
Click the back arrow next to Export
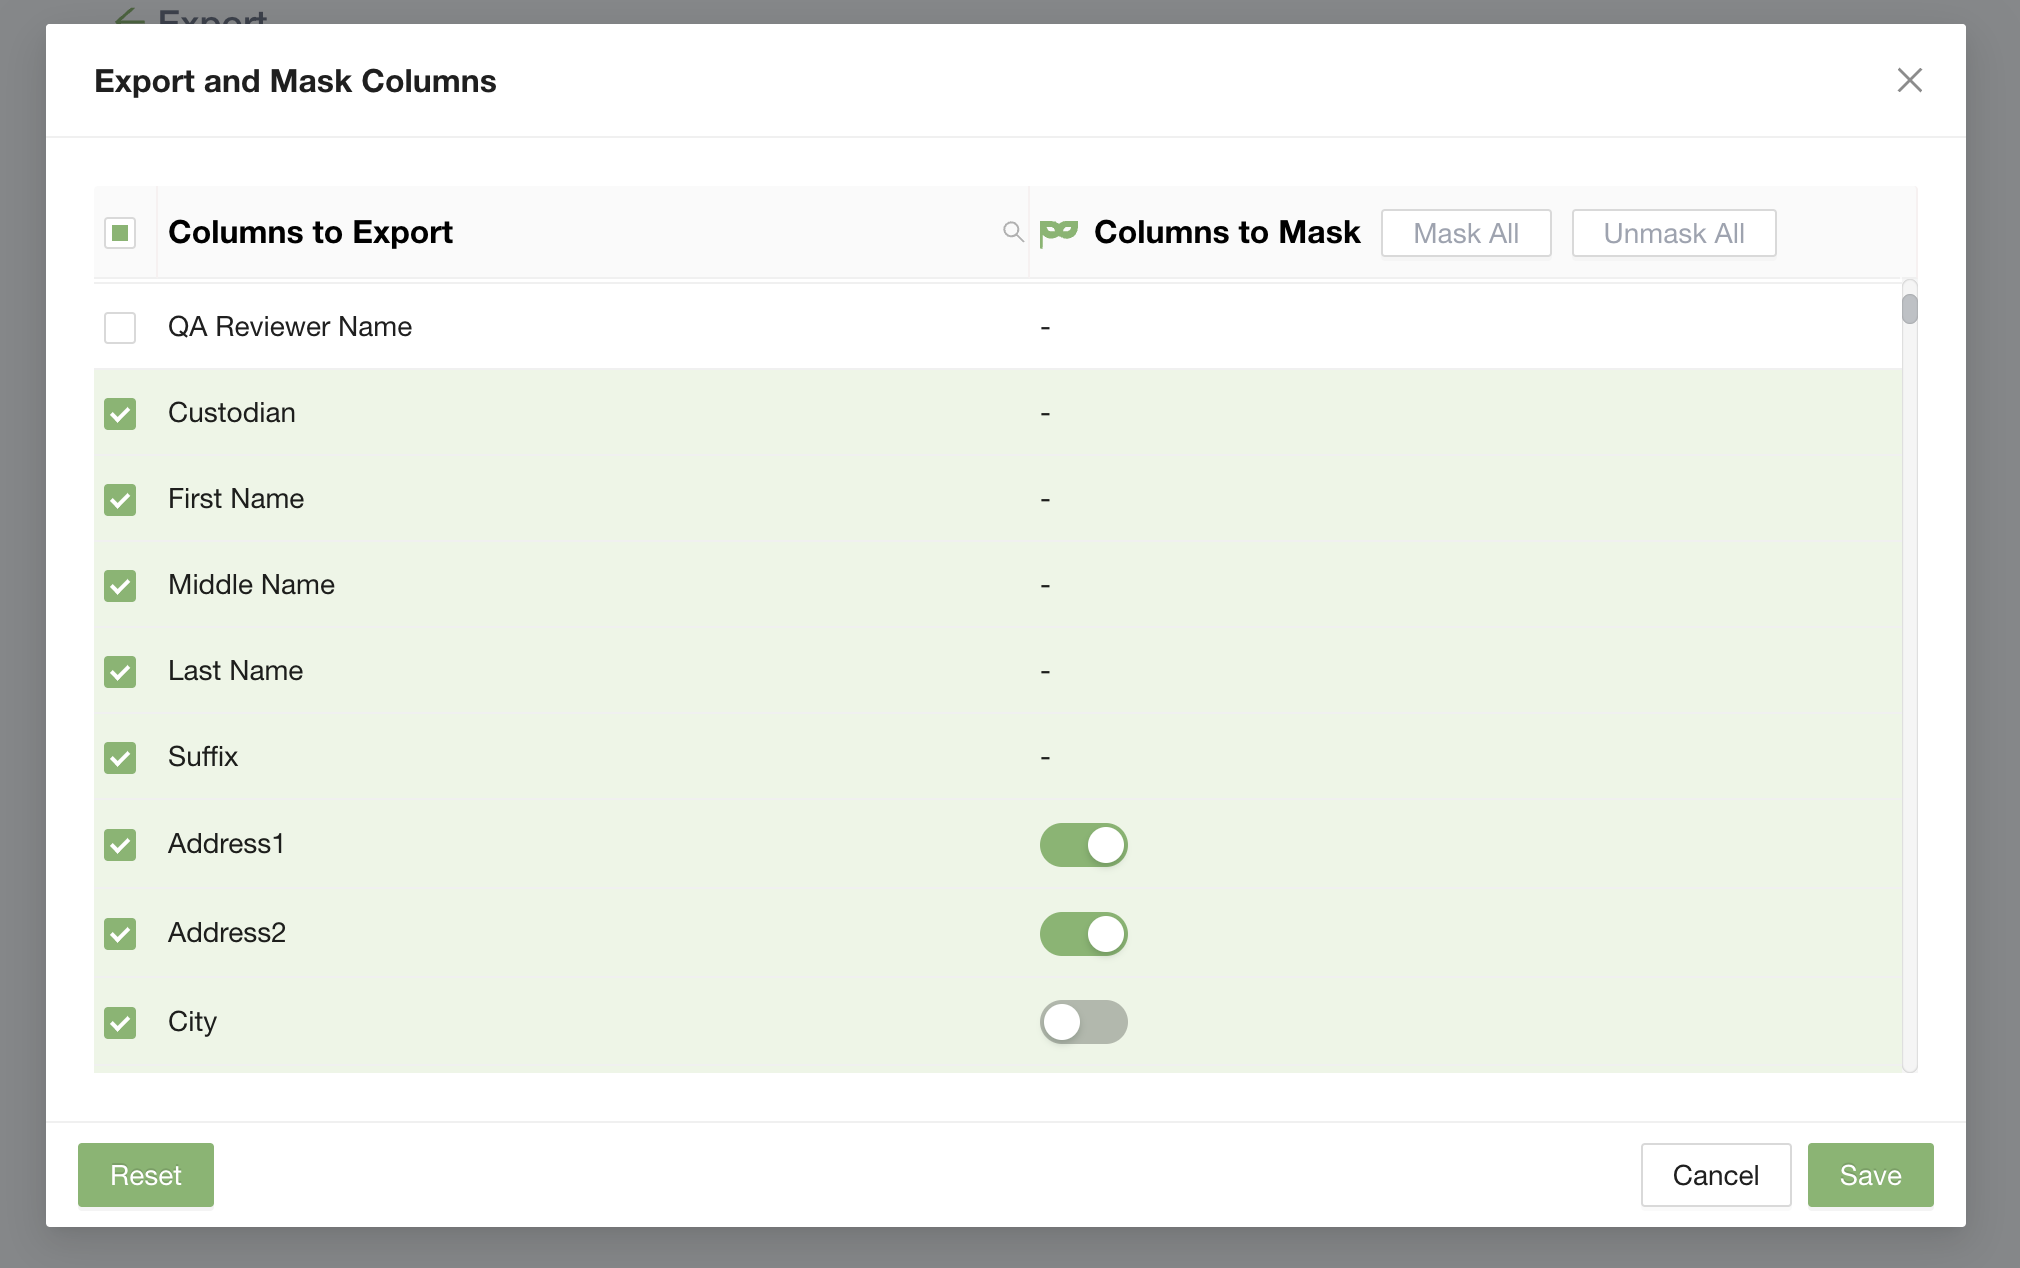click(128, 16)
